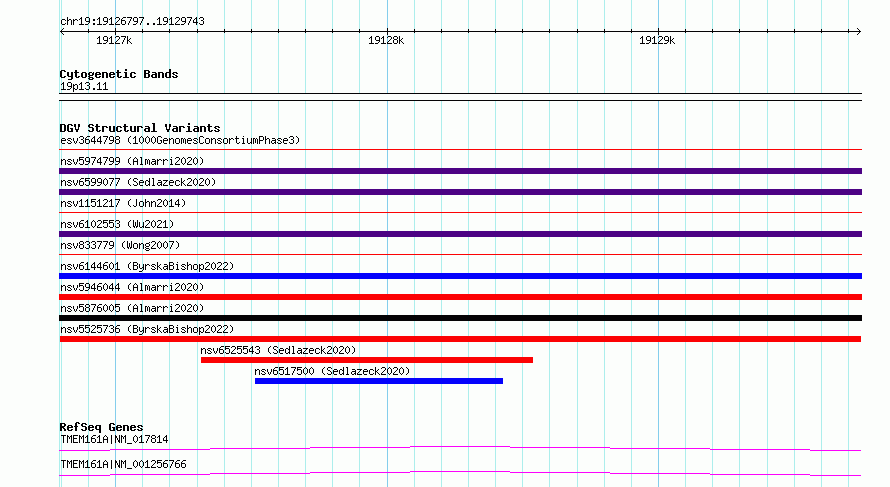890x487 pixels.
Task: Click the magenta transcript line under NM_001256766
Action: (460, 473)
